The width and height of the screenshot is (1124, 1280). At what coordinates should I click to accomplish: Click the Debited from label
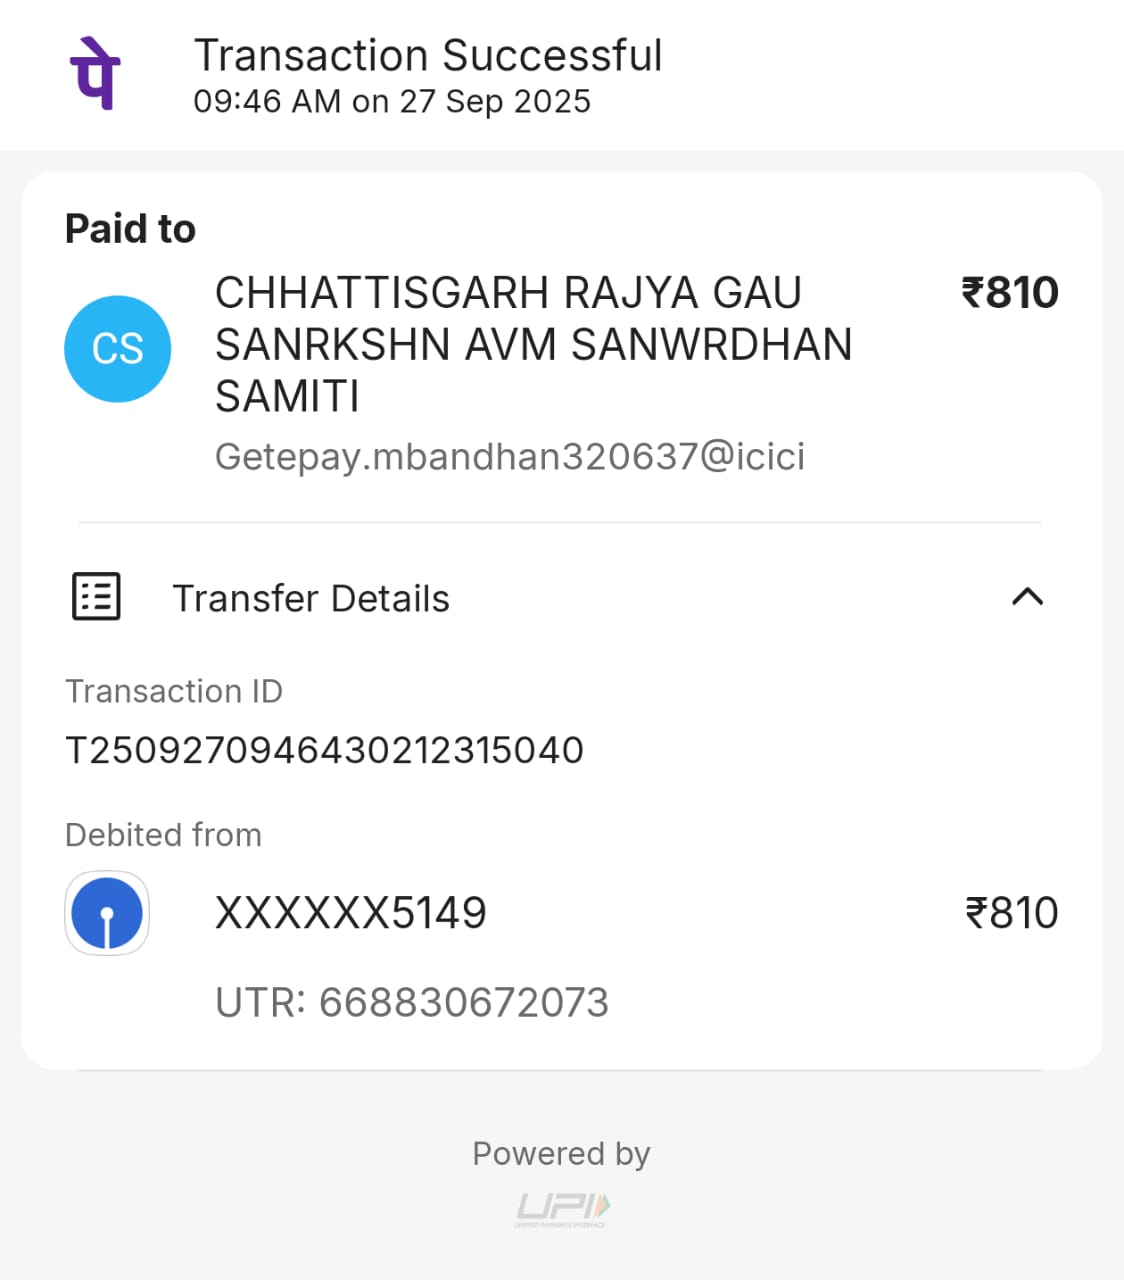tap(163, 835)
